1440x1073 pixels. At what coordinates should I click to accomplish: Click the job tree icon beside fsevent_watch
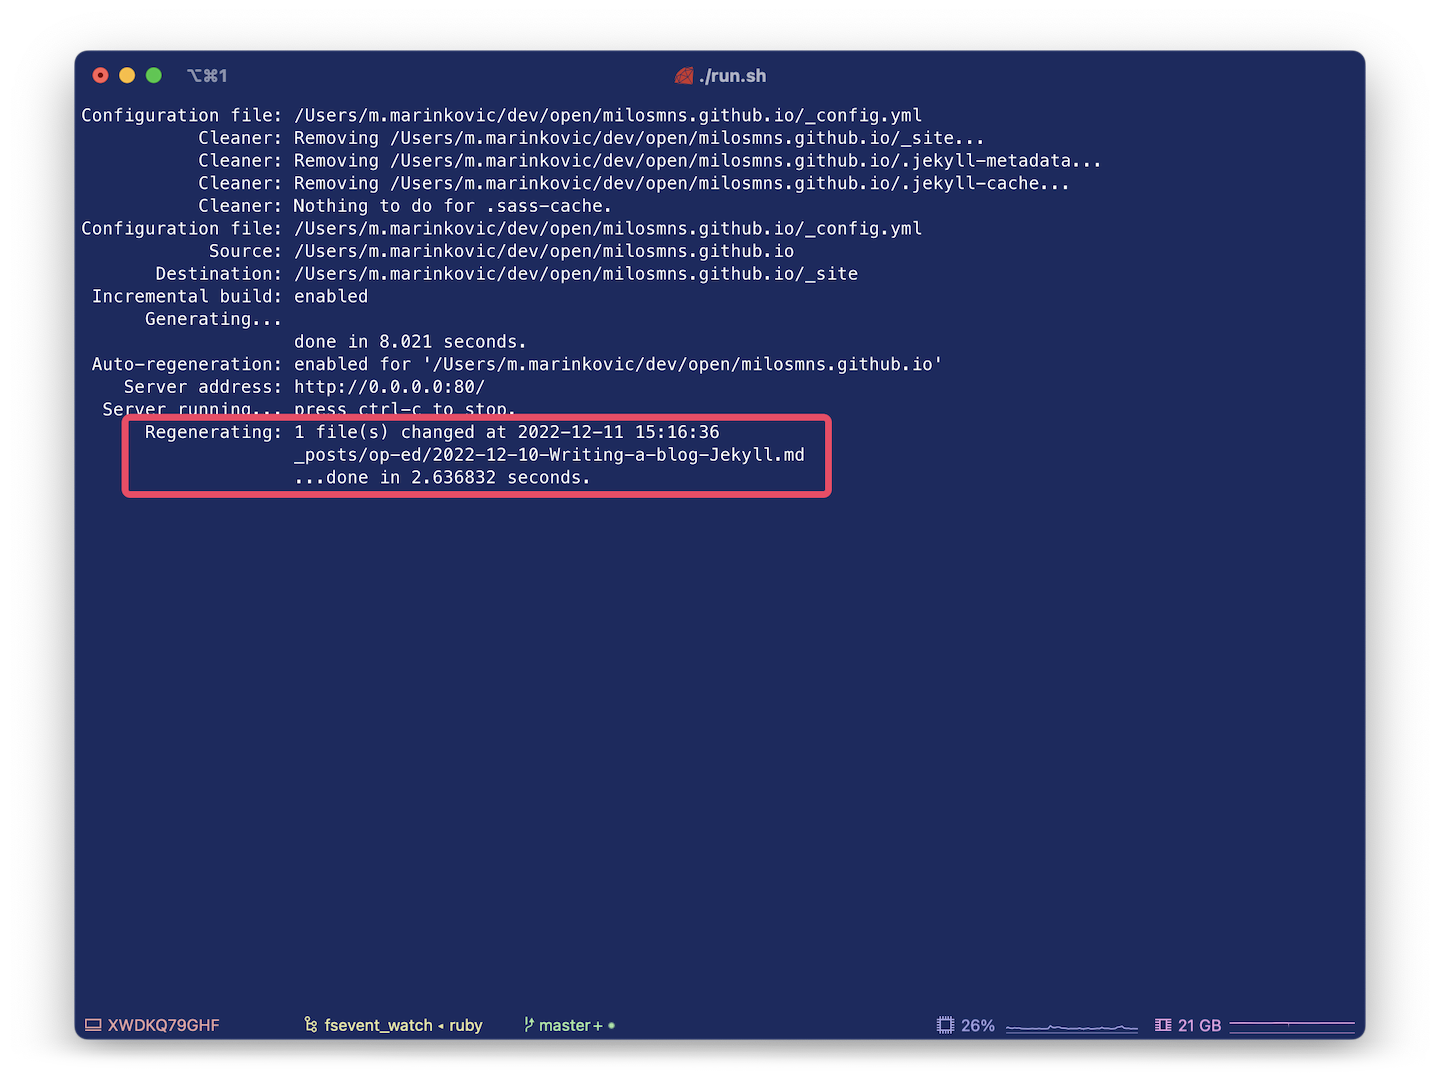[311, 1025]
